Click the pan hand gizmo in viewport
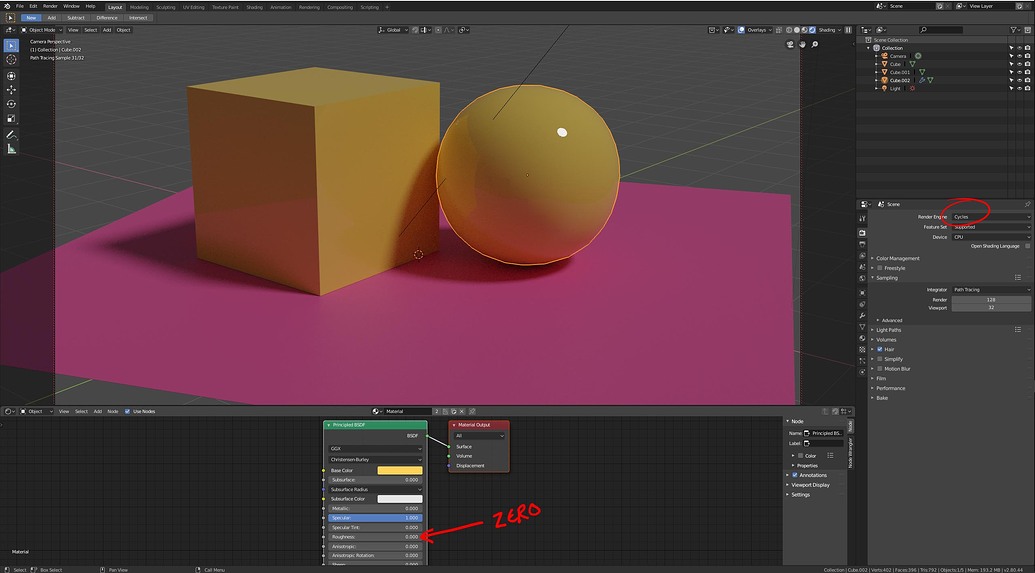Screen dimensions: 1035x573 [x=802, y=44]
